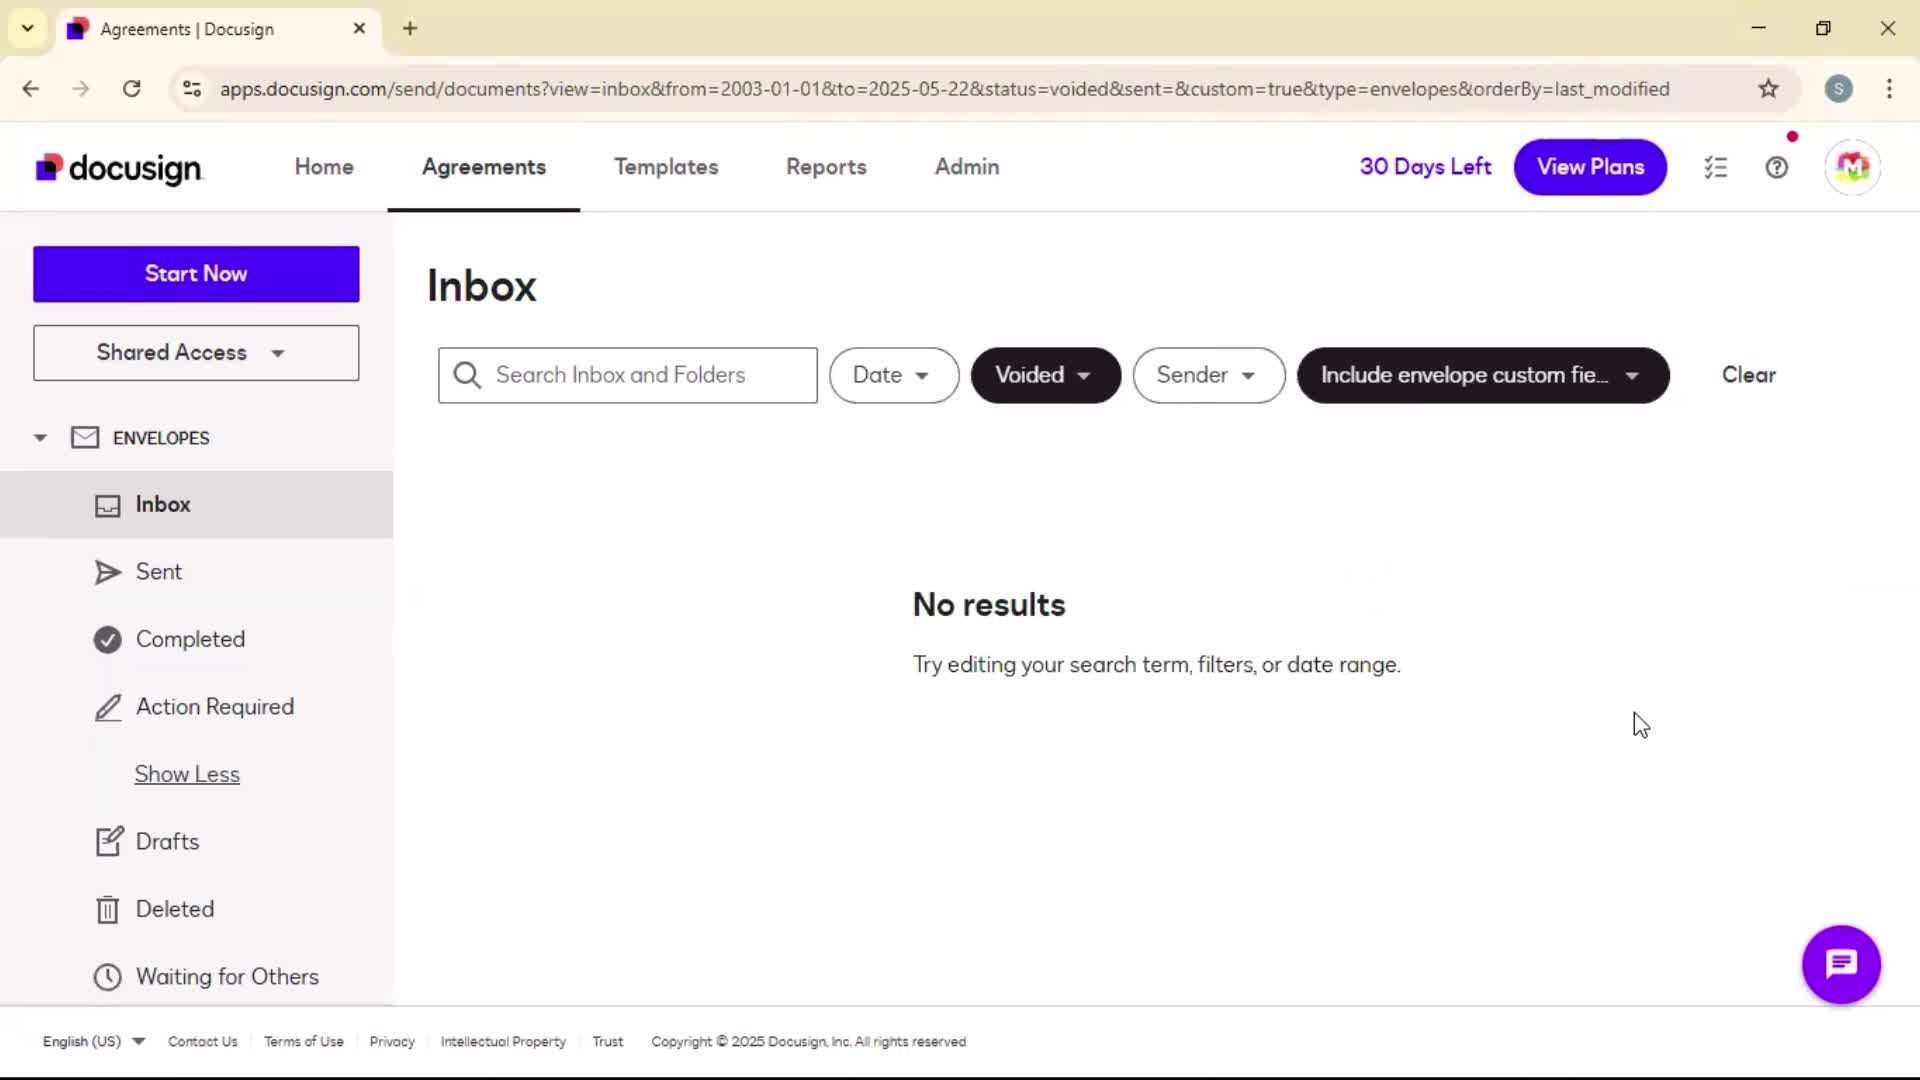
Task: Open the Include envelope custom fields dropdown
Action: point(1483,375)
